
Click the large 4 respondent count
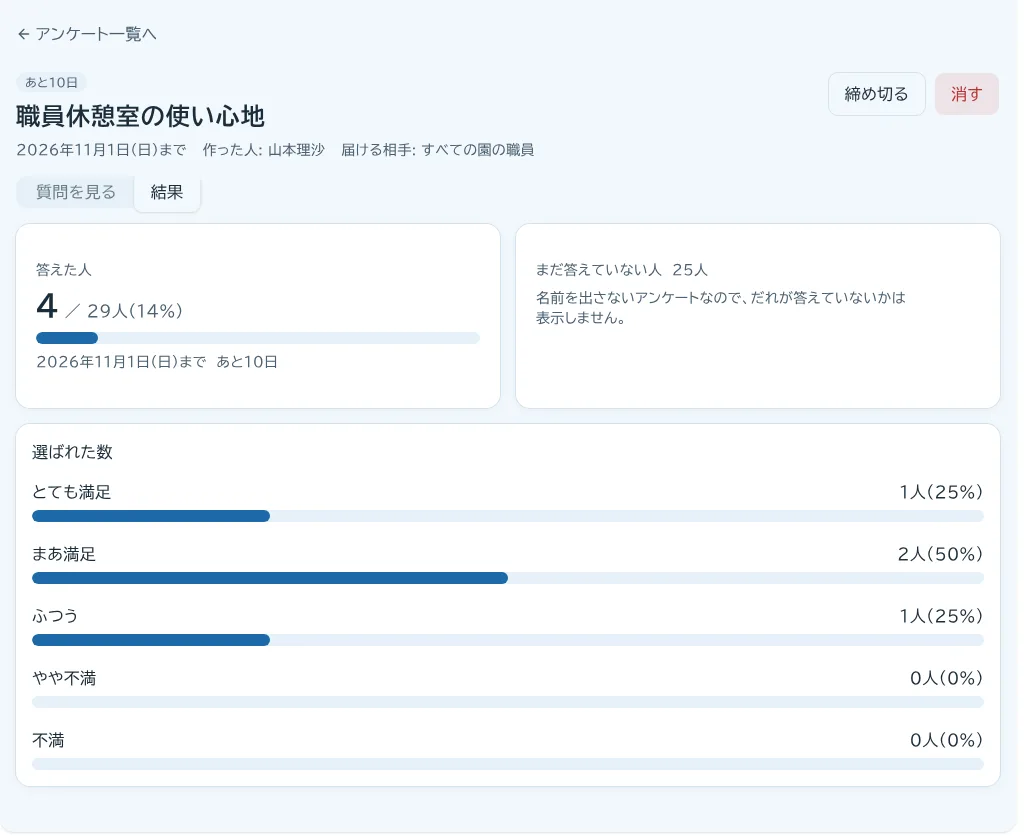pyautogui.click(x=47, y=306)
